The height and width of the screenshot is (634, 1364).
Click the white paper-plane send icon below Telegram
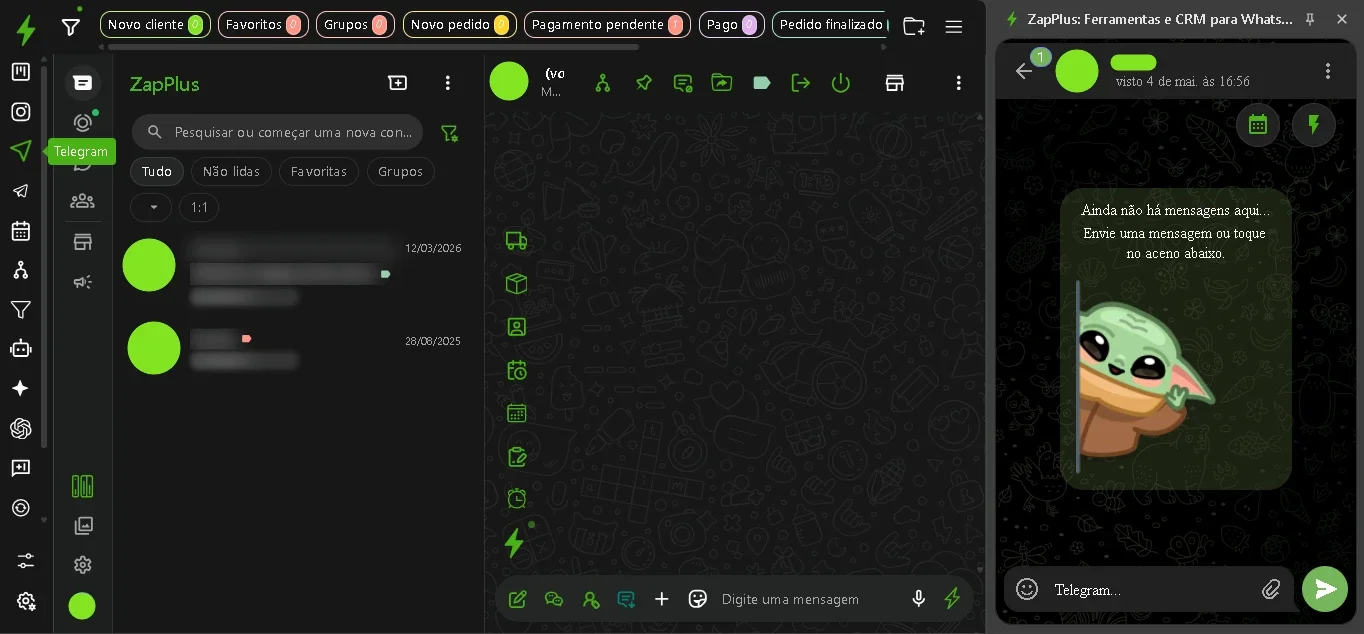tap(20, 191)
